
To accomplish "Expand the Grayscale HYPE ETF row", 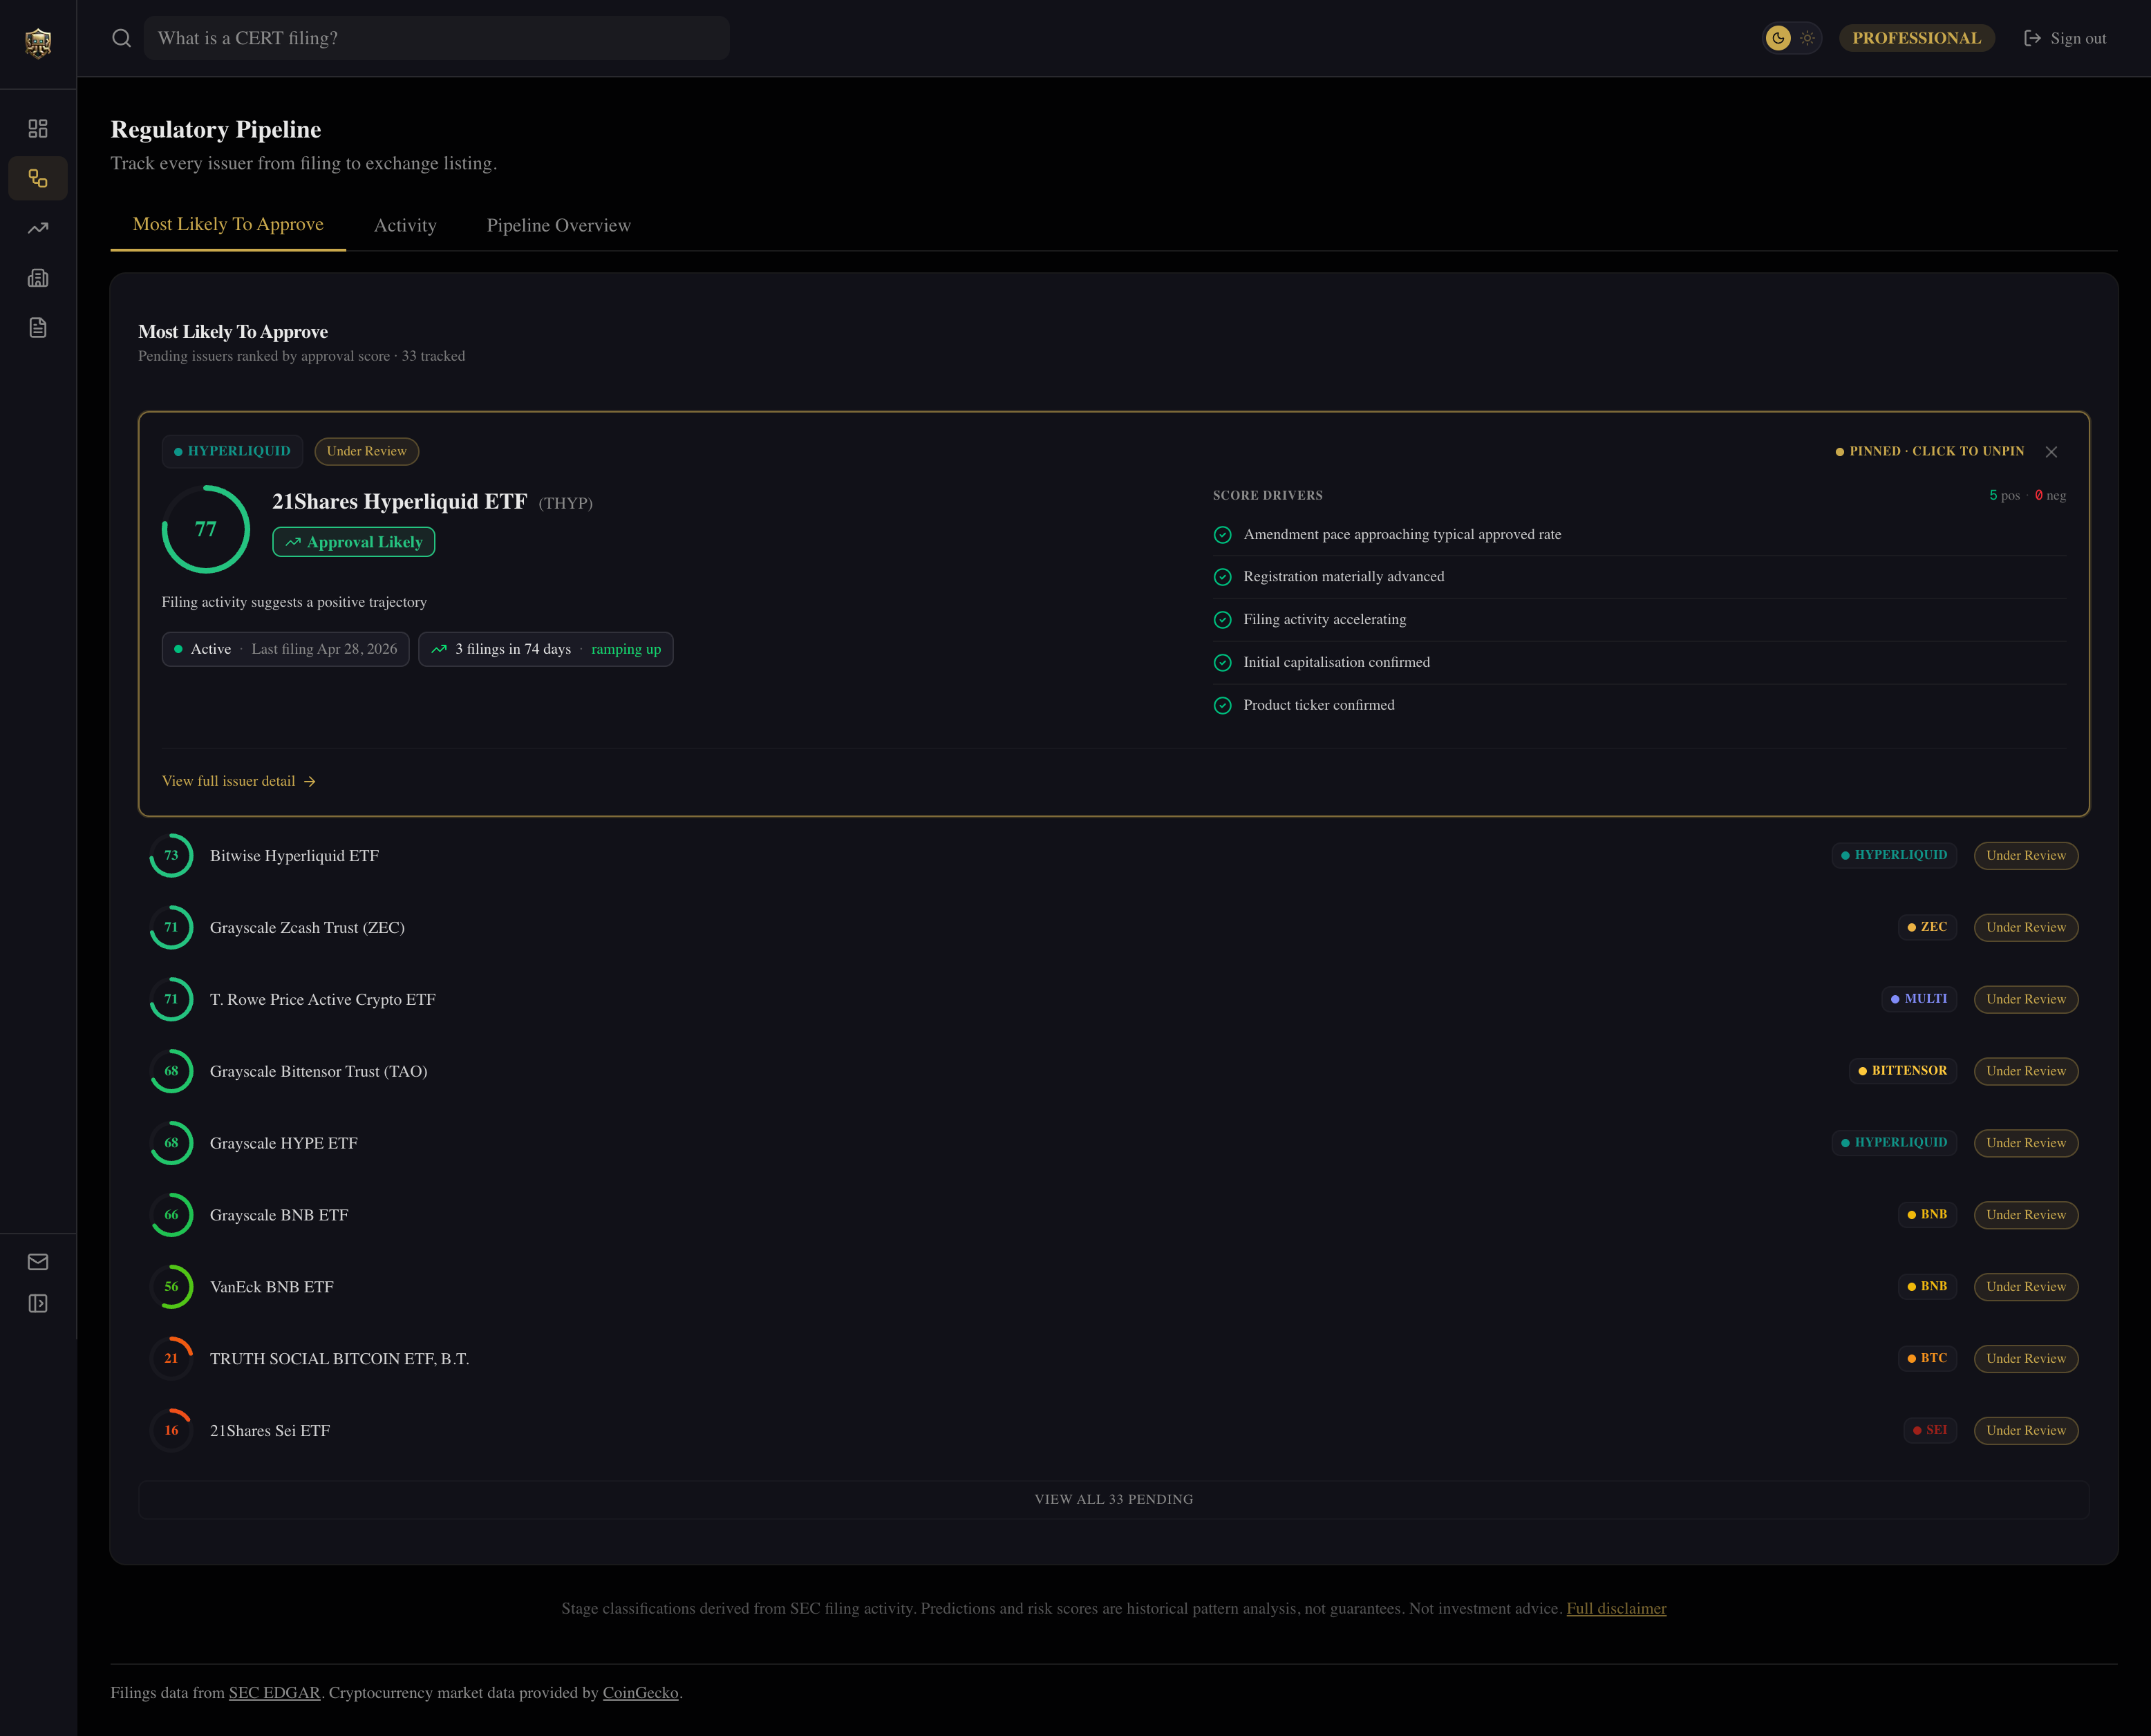I will pos(1113,1143).
